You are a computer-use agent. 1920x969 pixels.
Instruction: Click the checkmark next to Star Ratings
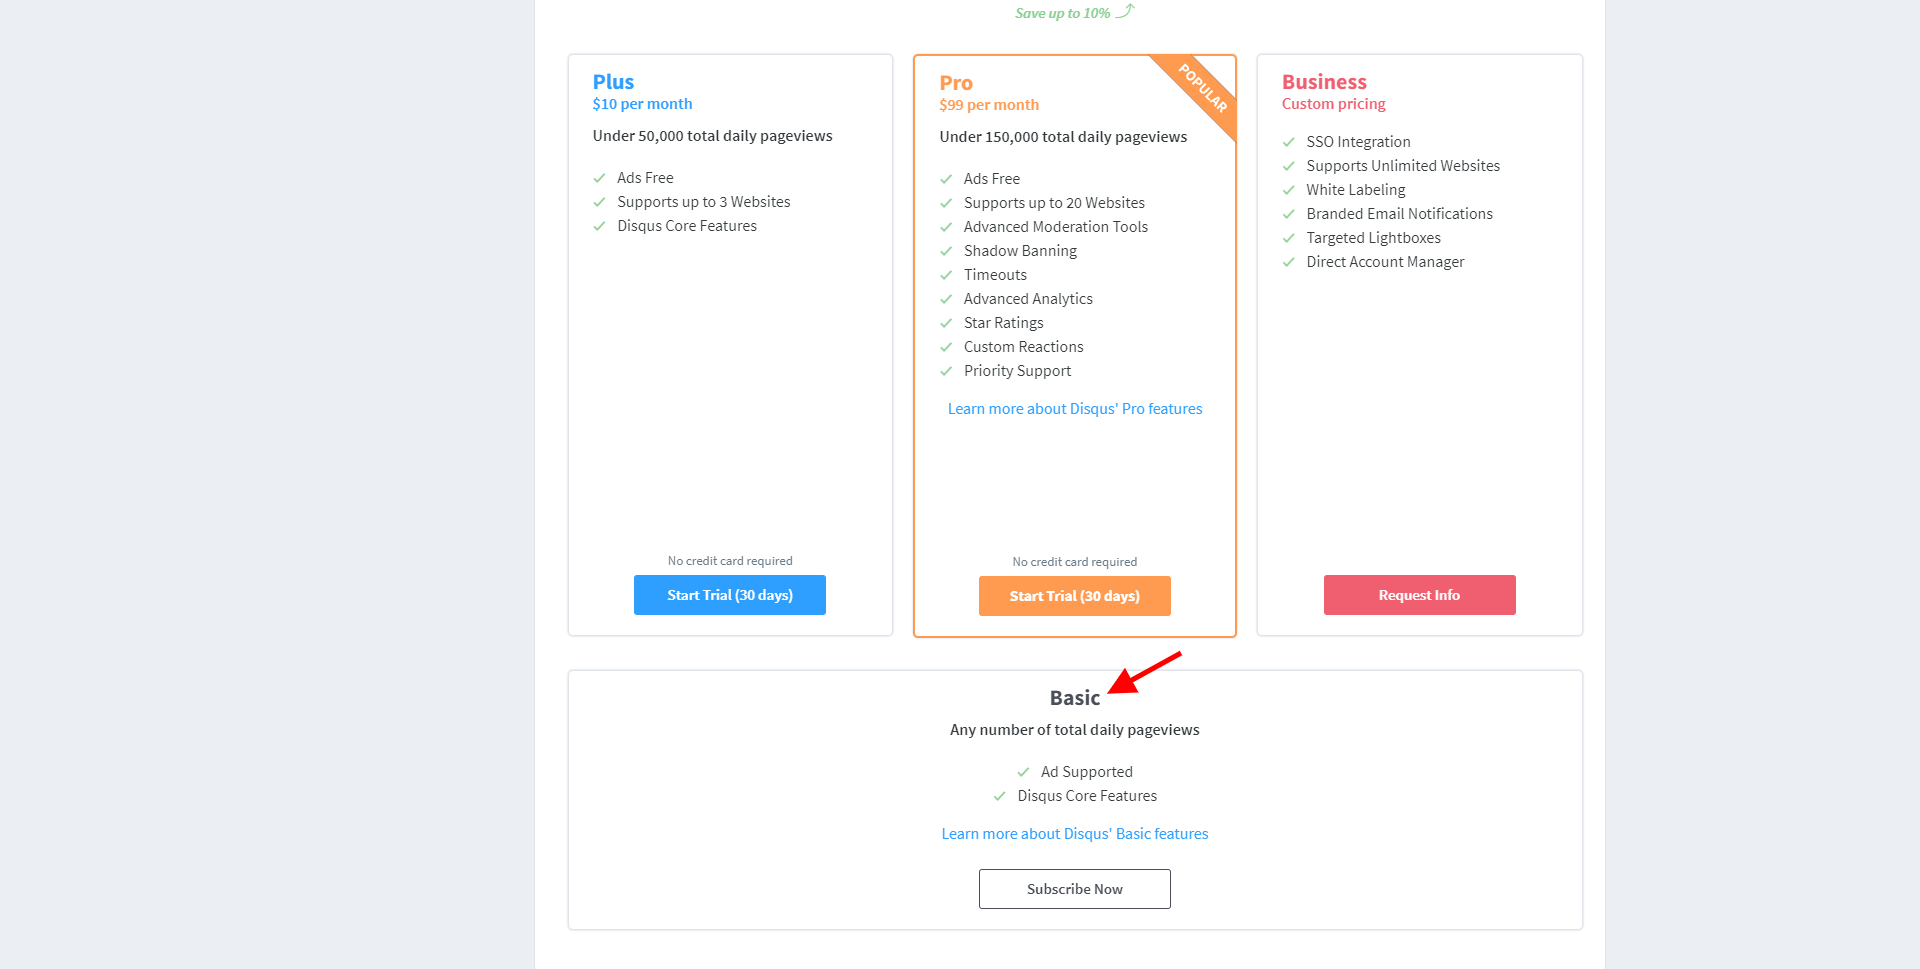pyautogui.click(x=946, y=323)
